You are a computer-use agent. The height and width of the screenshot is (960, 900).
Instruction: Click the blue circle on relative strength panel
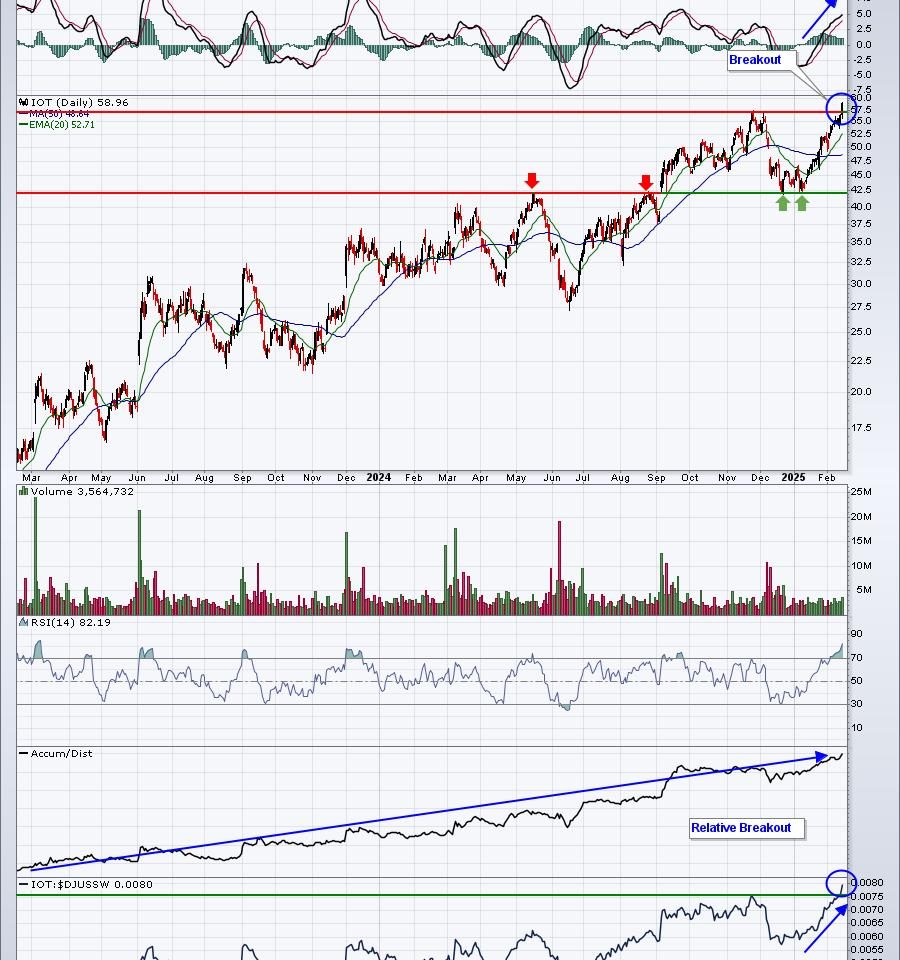point(841,882)
